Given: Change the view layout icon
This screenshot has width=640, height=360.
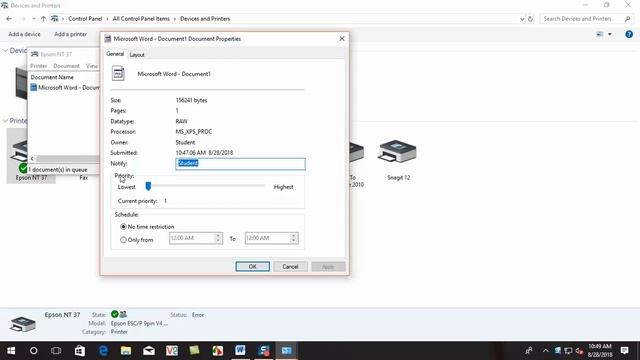Looking at the screenshot, I should 600,34.
